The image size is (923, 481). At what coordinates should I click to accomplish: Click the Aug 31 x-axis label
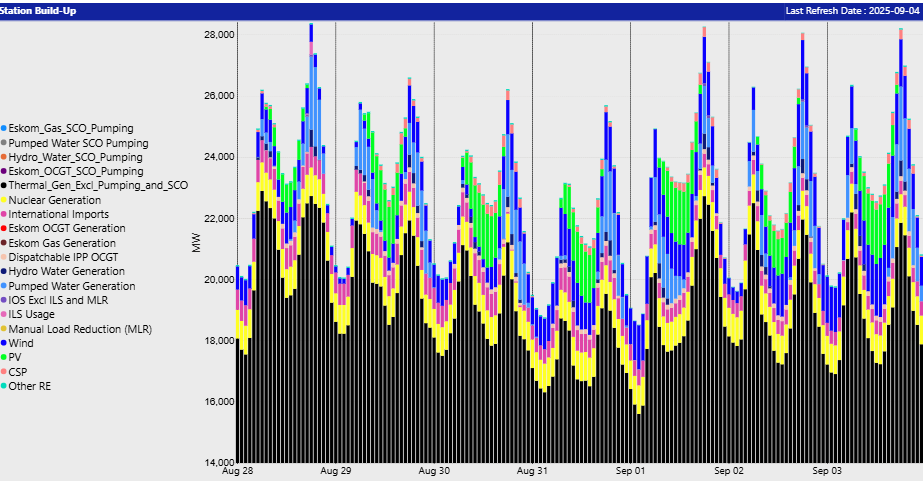pyautogui.click(x=532, y=470)
